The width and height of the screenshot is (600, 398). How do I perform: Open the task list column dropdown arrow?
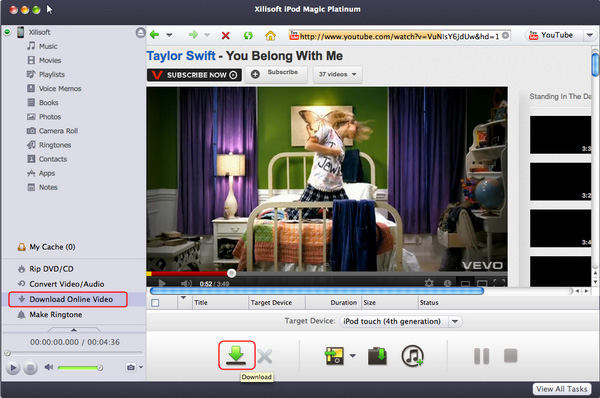coord(183,298)
